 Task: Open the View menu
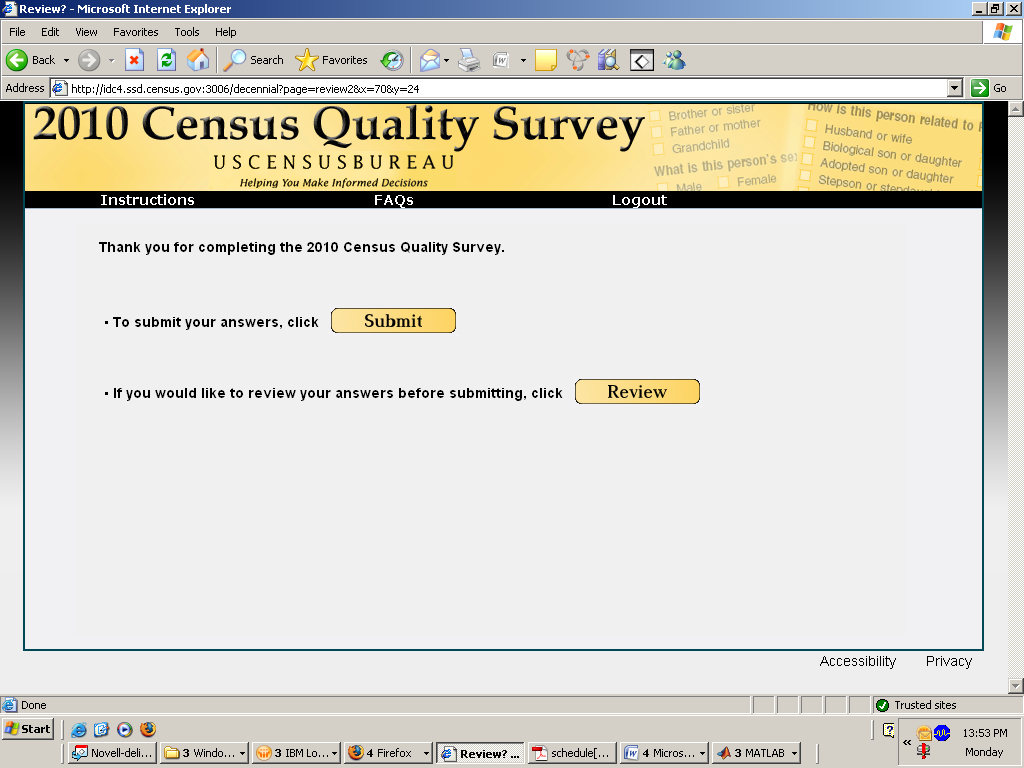click(x=86, y=32)
